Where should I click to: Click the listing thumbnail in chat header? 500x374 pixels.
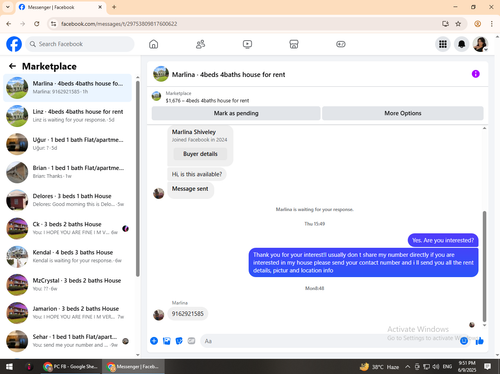tap(161, 74)
